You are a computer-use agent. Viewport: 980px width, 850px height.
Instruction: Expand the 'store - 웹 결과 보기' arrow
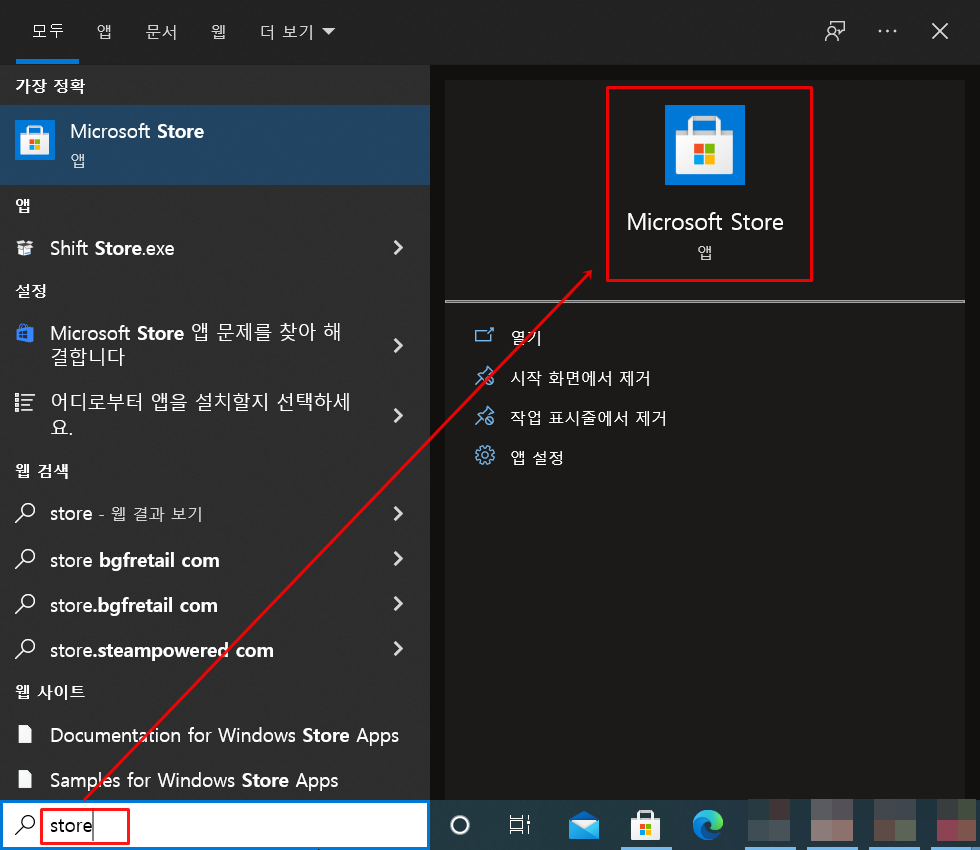click(398, 513)
